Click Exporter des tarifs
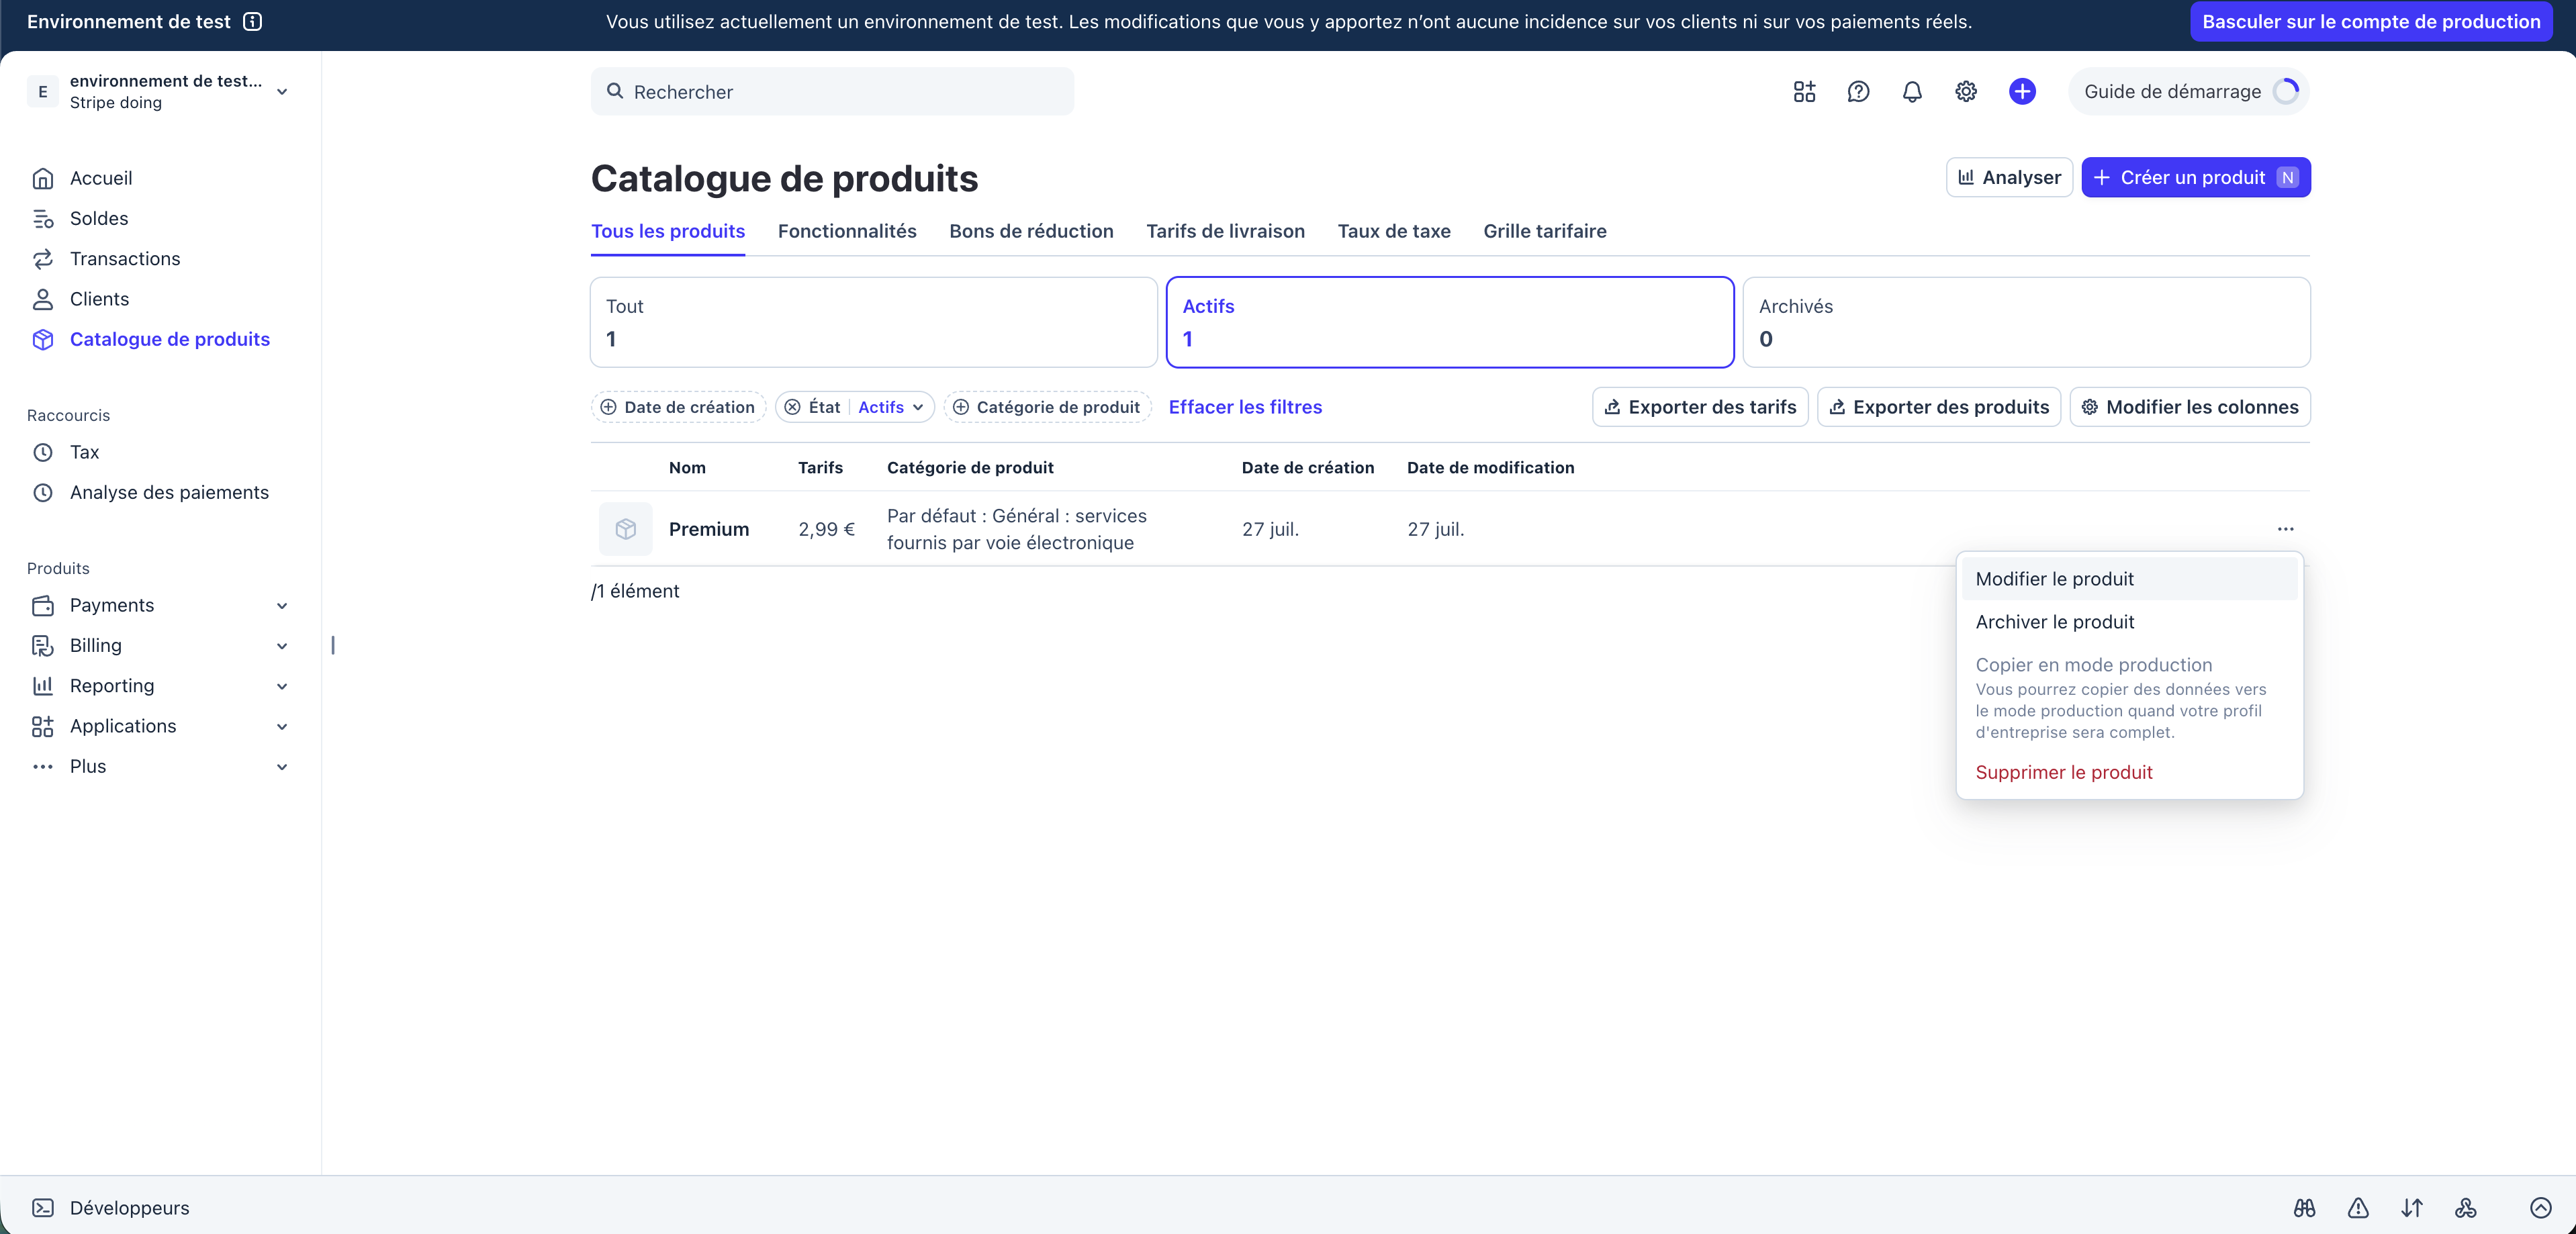The height and width of the screenshot is (1234, 2576). tap(1700, 407)
